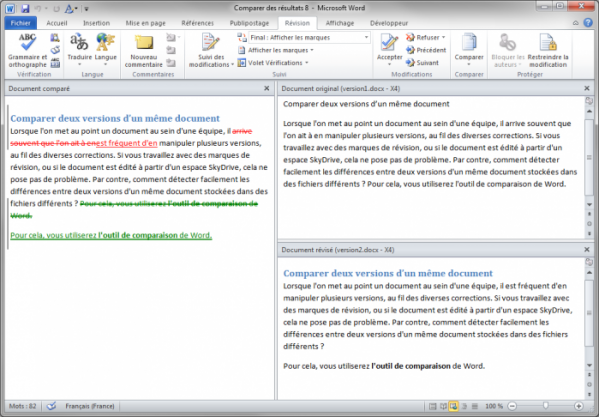Click the next comment icon in Commentaires group
The height and width of the screenshot is (417, 599).
pos(171,63)
